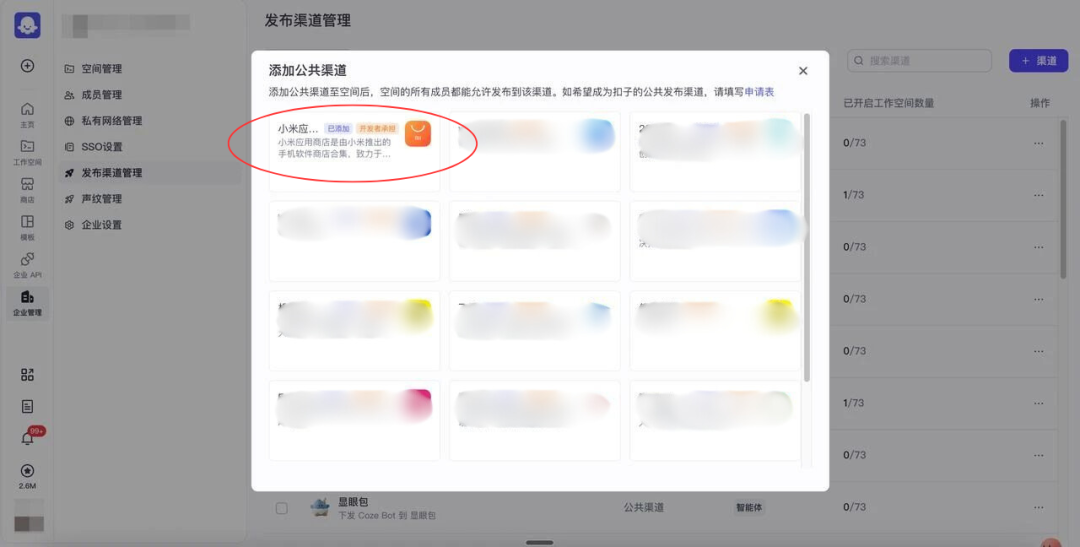This screenshot has width=1080, height=547.
Task: Open 企业设置 menu item
Action: pos(102,225)
